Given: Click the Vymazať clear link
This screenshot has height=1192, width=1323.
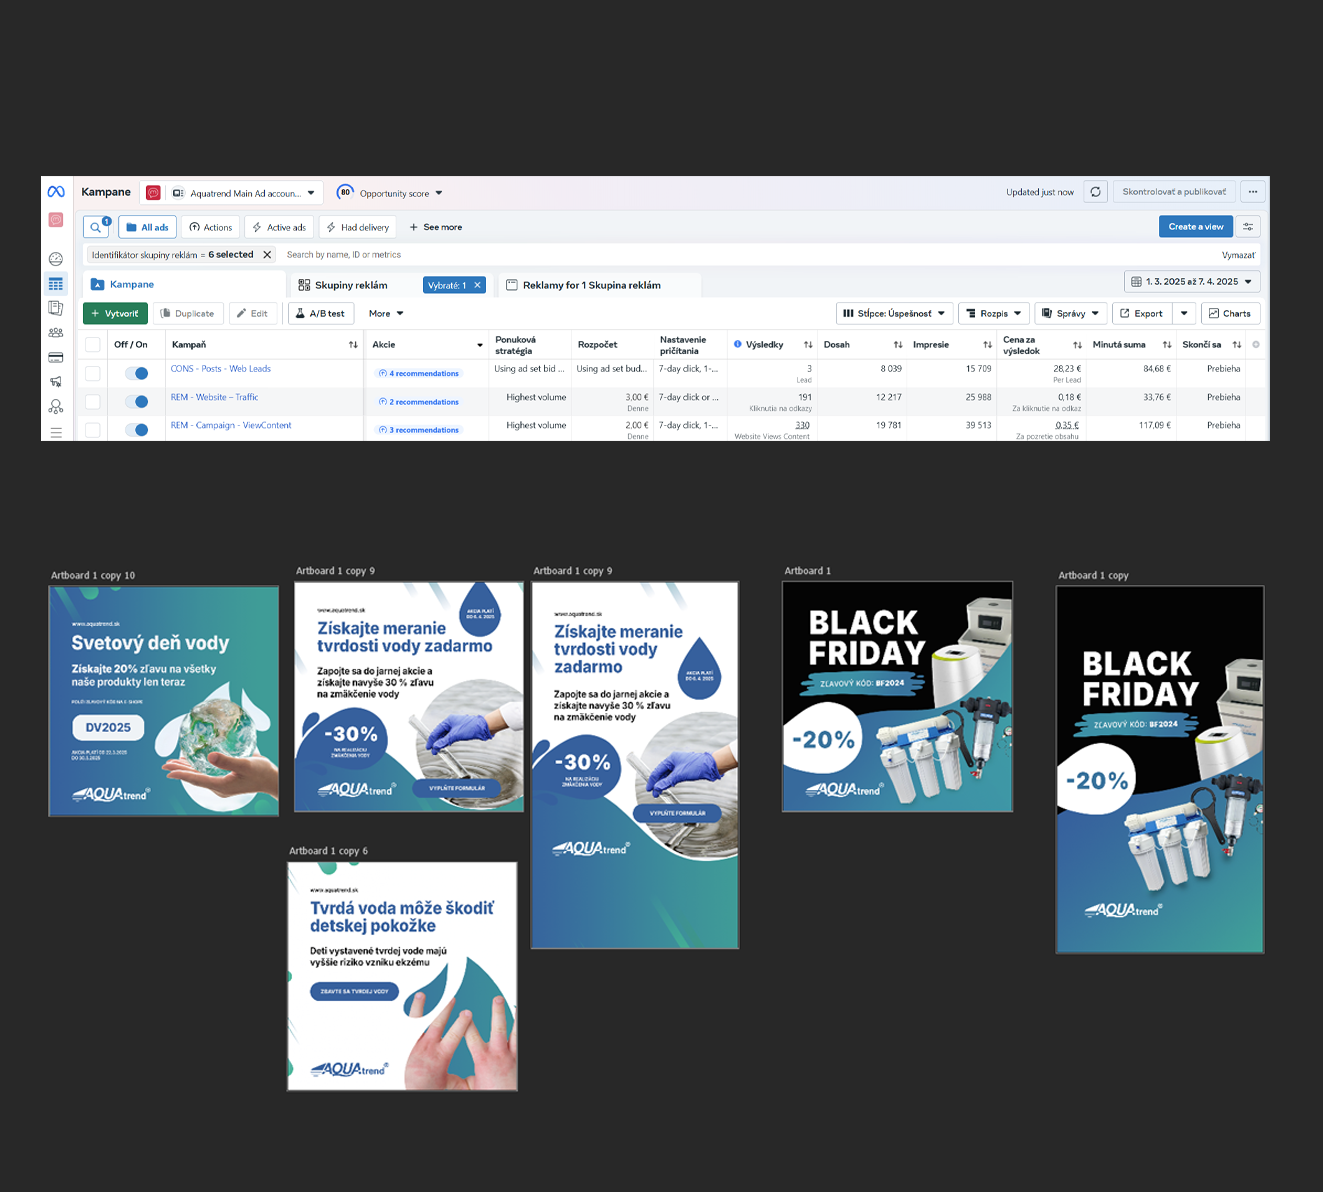Looking at the screenshot, I should [x=1238, y=255].
